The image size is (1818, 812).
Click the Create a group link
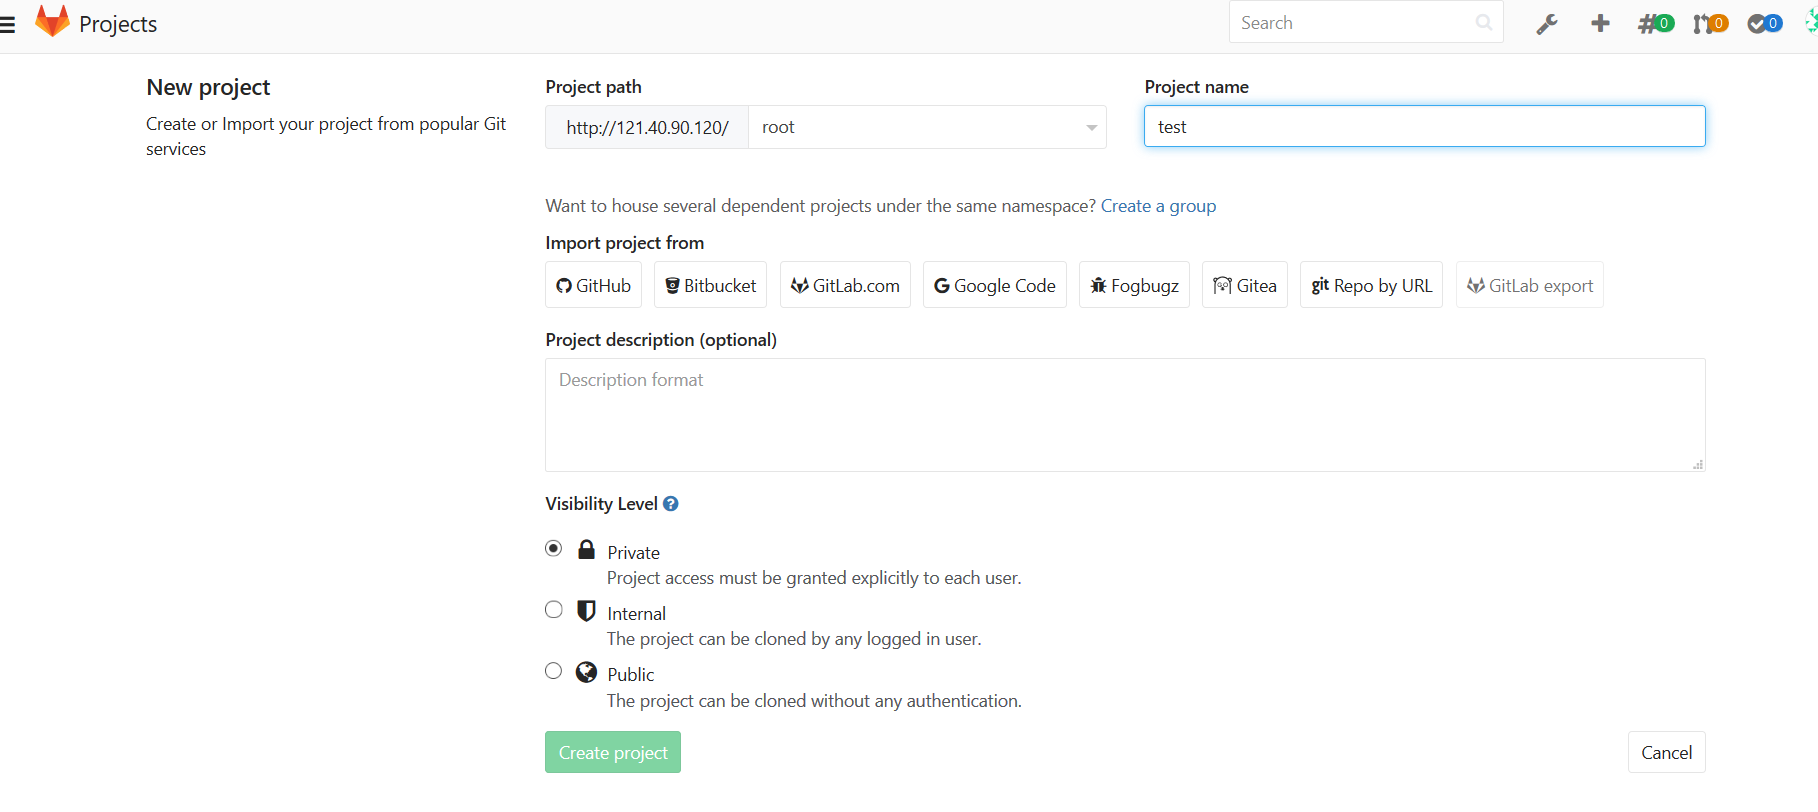[x=1158, y=206]
